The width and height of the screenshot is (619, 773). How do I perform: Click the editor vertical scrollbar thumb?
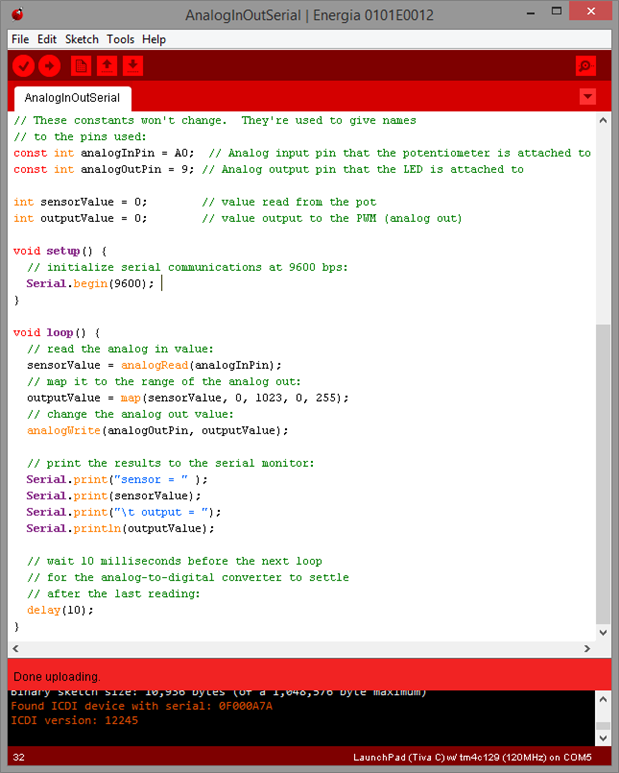click(603, 474)
